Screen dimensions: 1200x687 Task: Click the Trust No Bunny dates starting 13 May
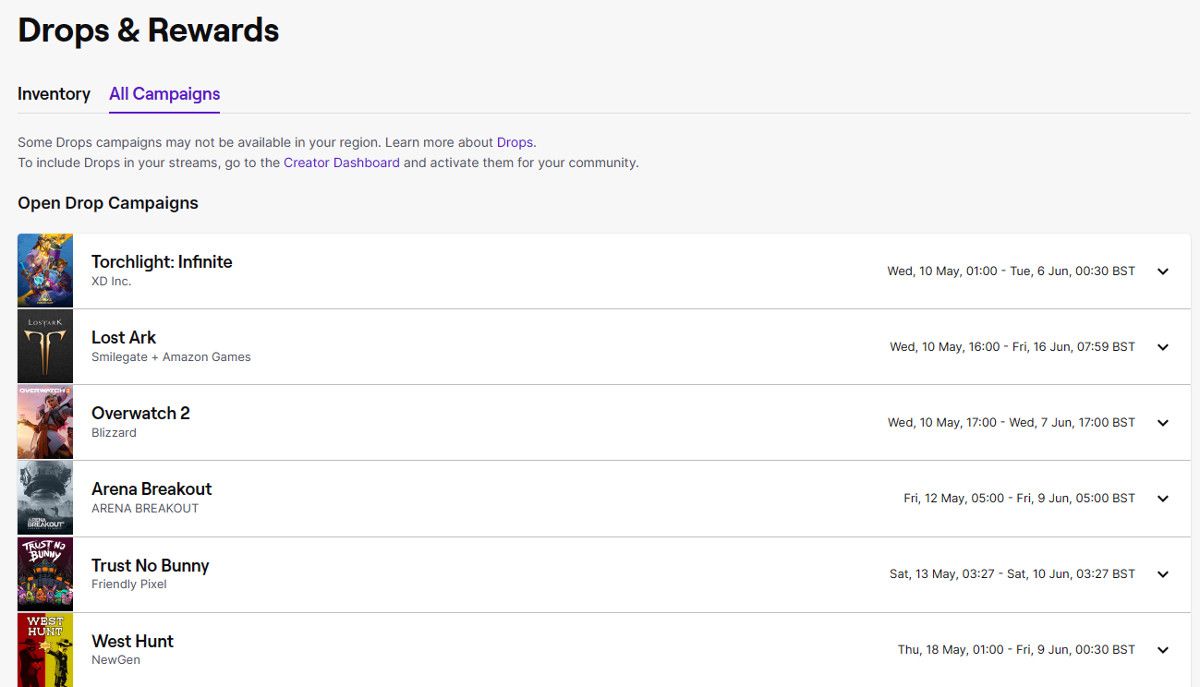click(x=1012, y=574)
